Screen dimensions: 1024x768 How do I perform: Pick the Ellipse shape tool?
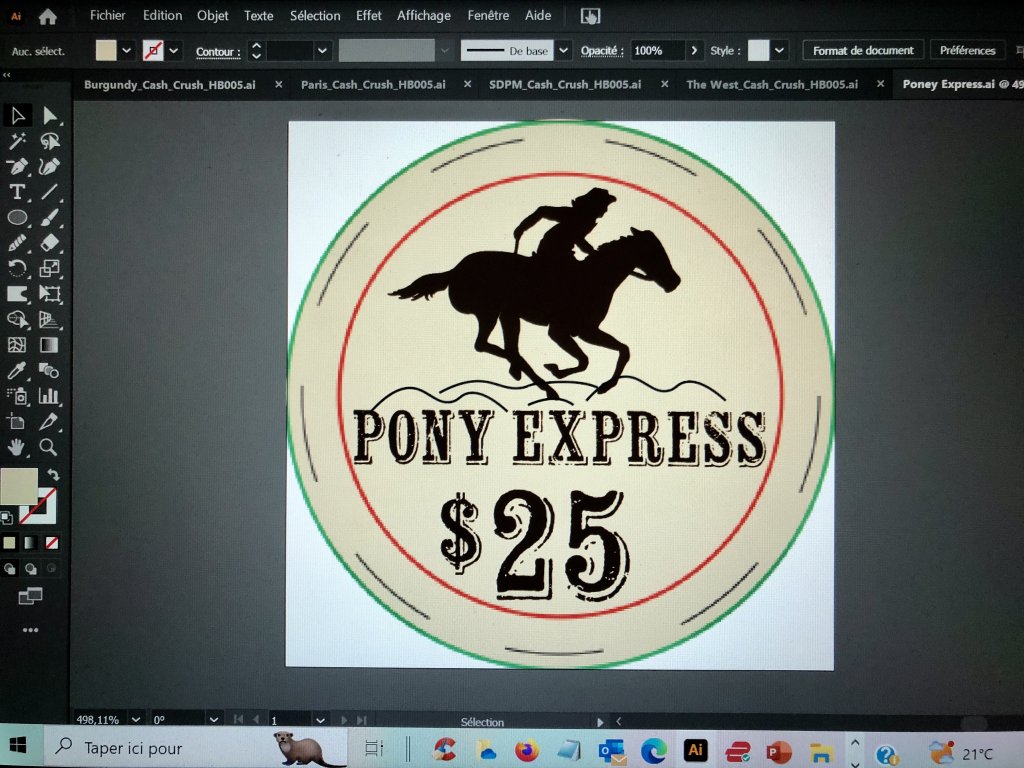pos(17,217)
